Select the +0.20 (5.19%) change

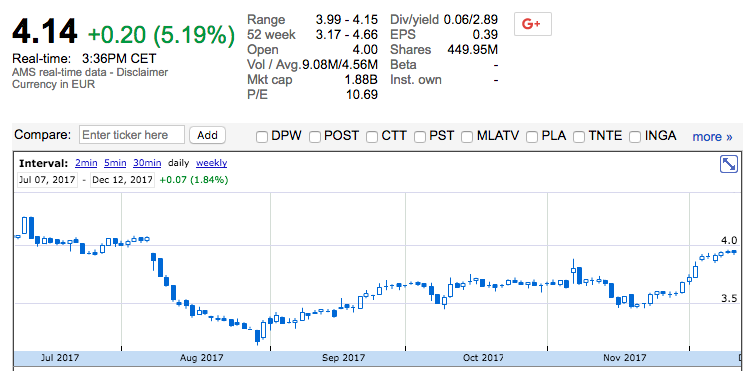tap(161, 35)
